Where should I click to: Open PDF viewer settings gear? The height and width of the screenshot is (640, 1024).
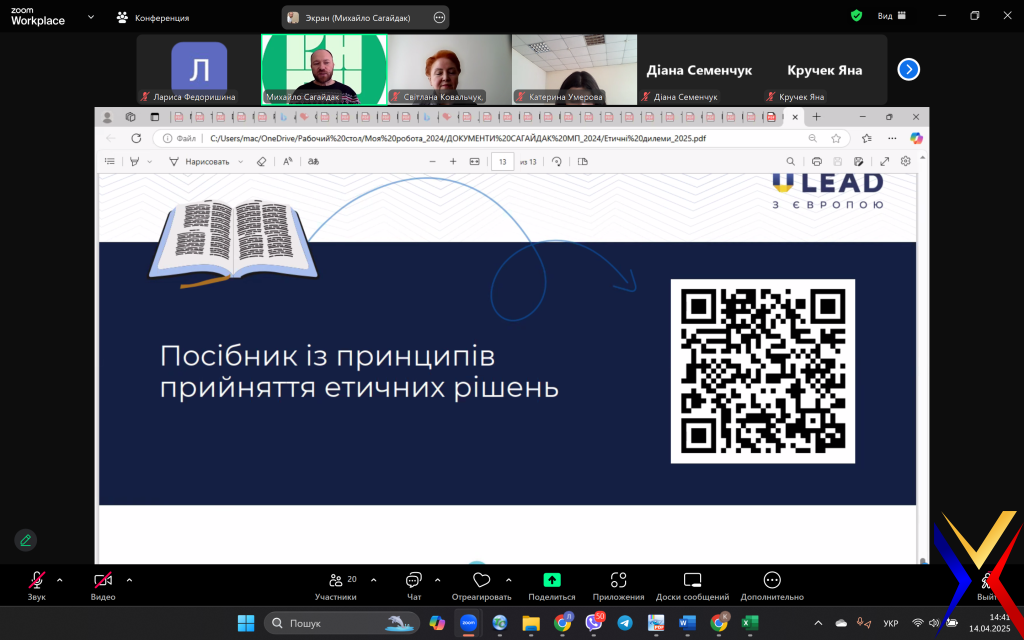906,161
